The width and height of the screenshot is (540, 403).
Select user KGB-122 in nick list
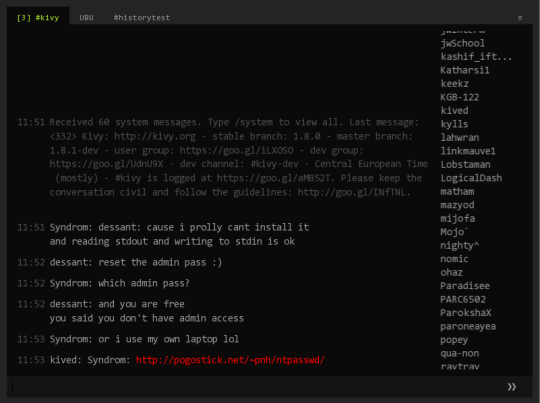point(460,97)
